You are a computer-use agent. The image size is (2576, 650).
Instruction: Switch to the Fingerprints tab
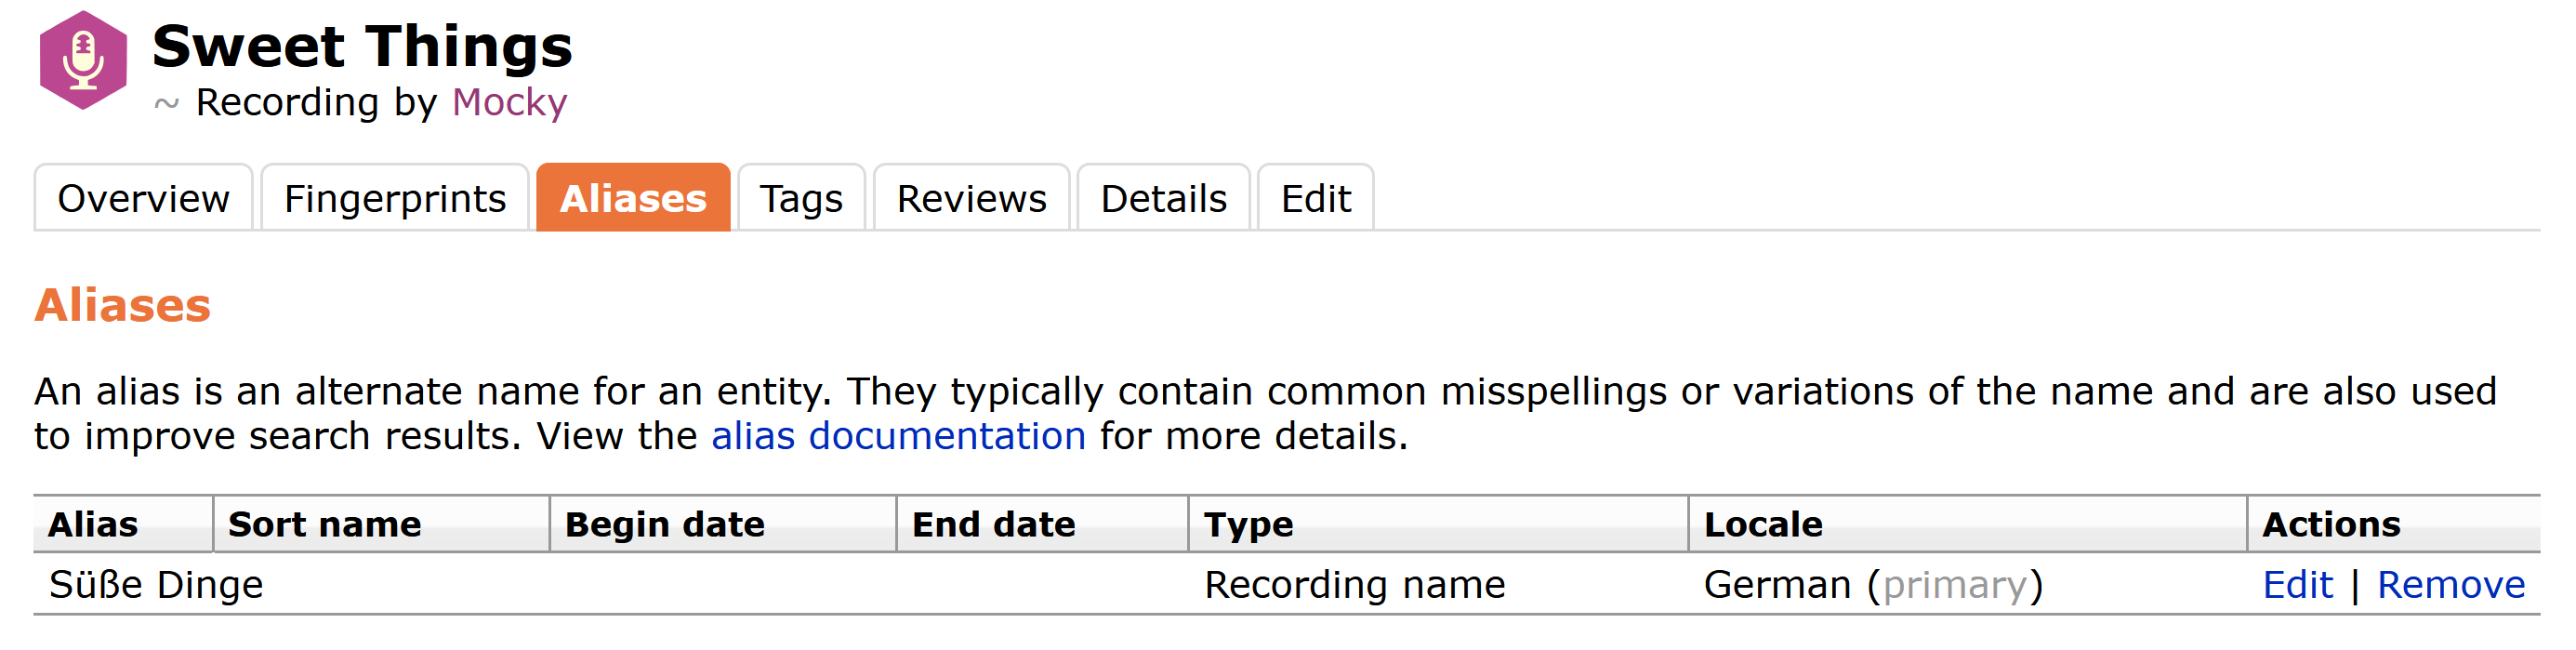395,198
